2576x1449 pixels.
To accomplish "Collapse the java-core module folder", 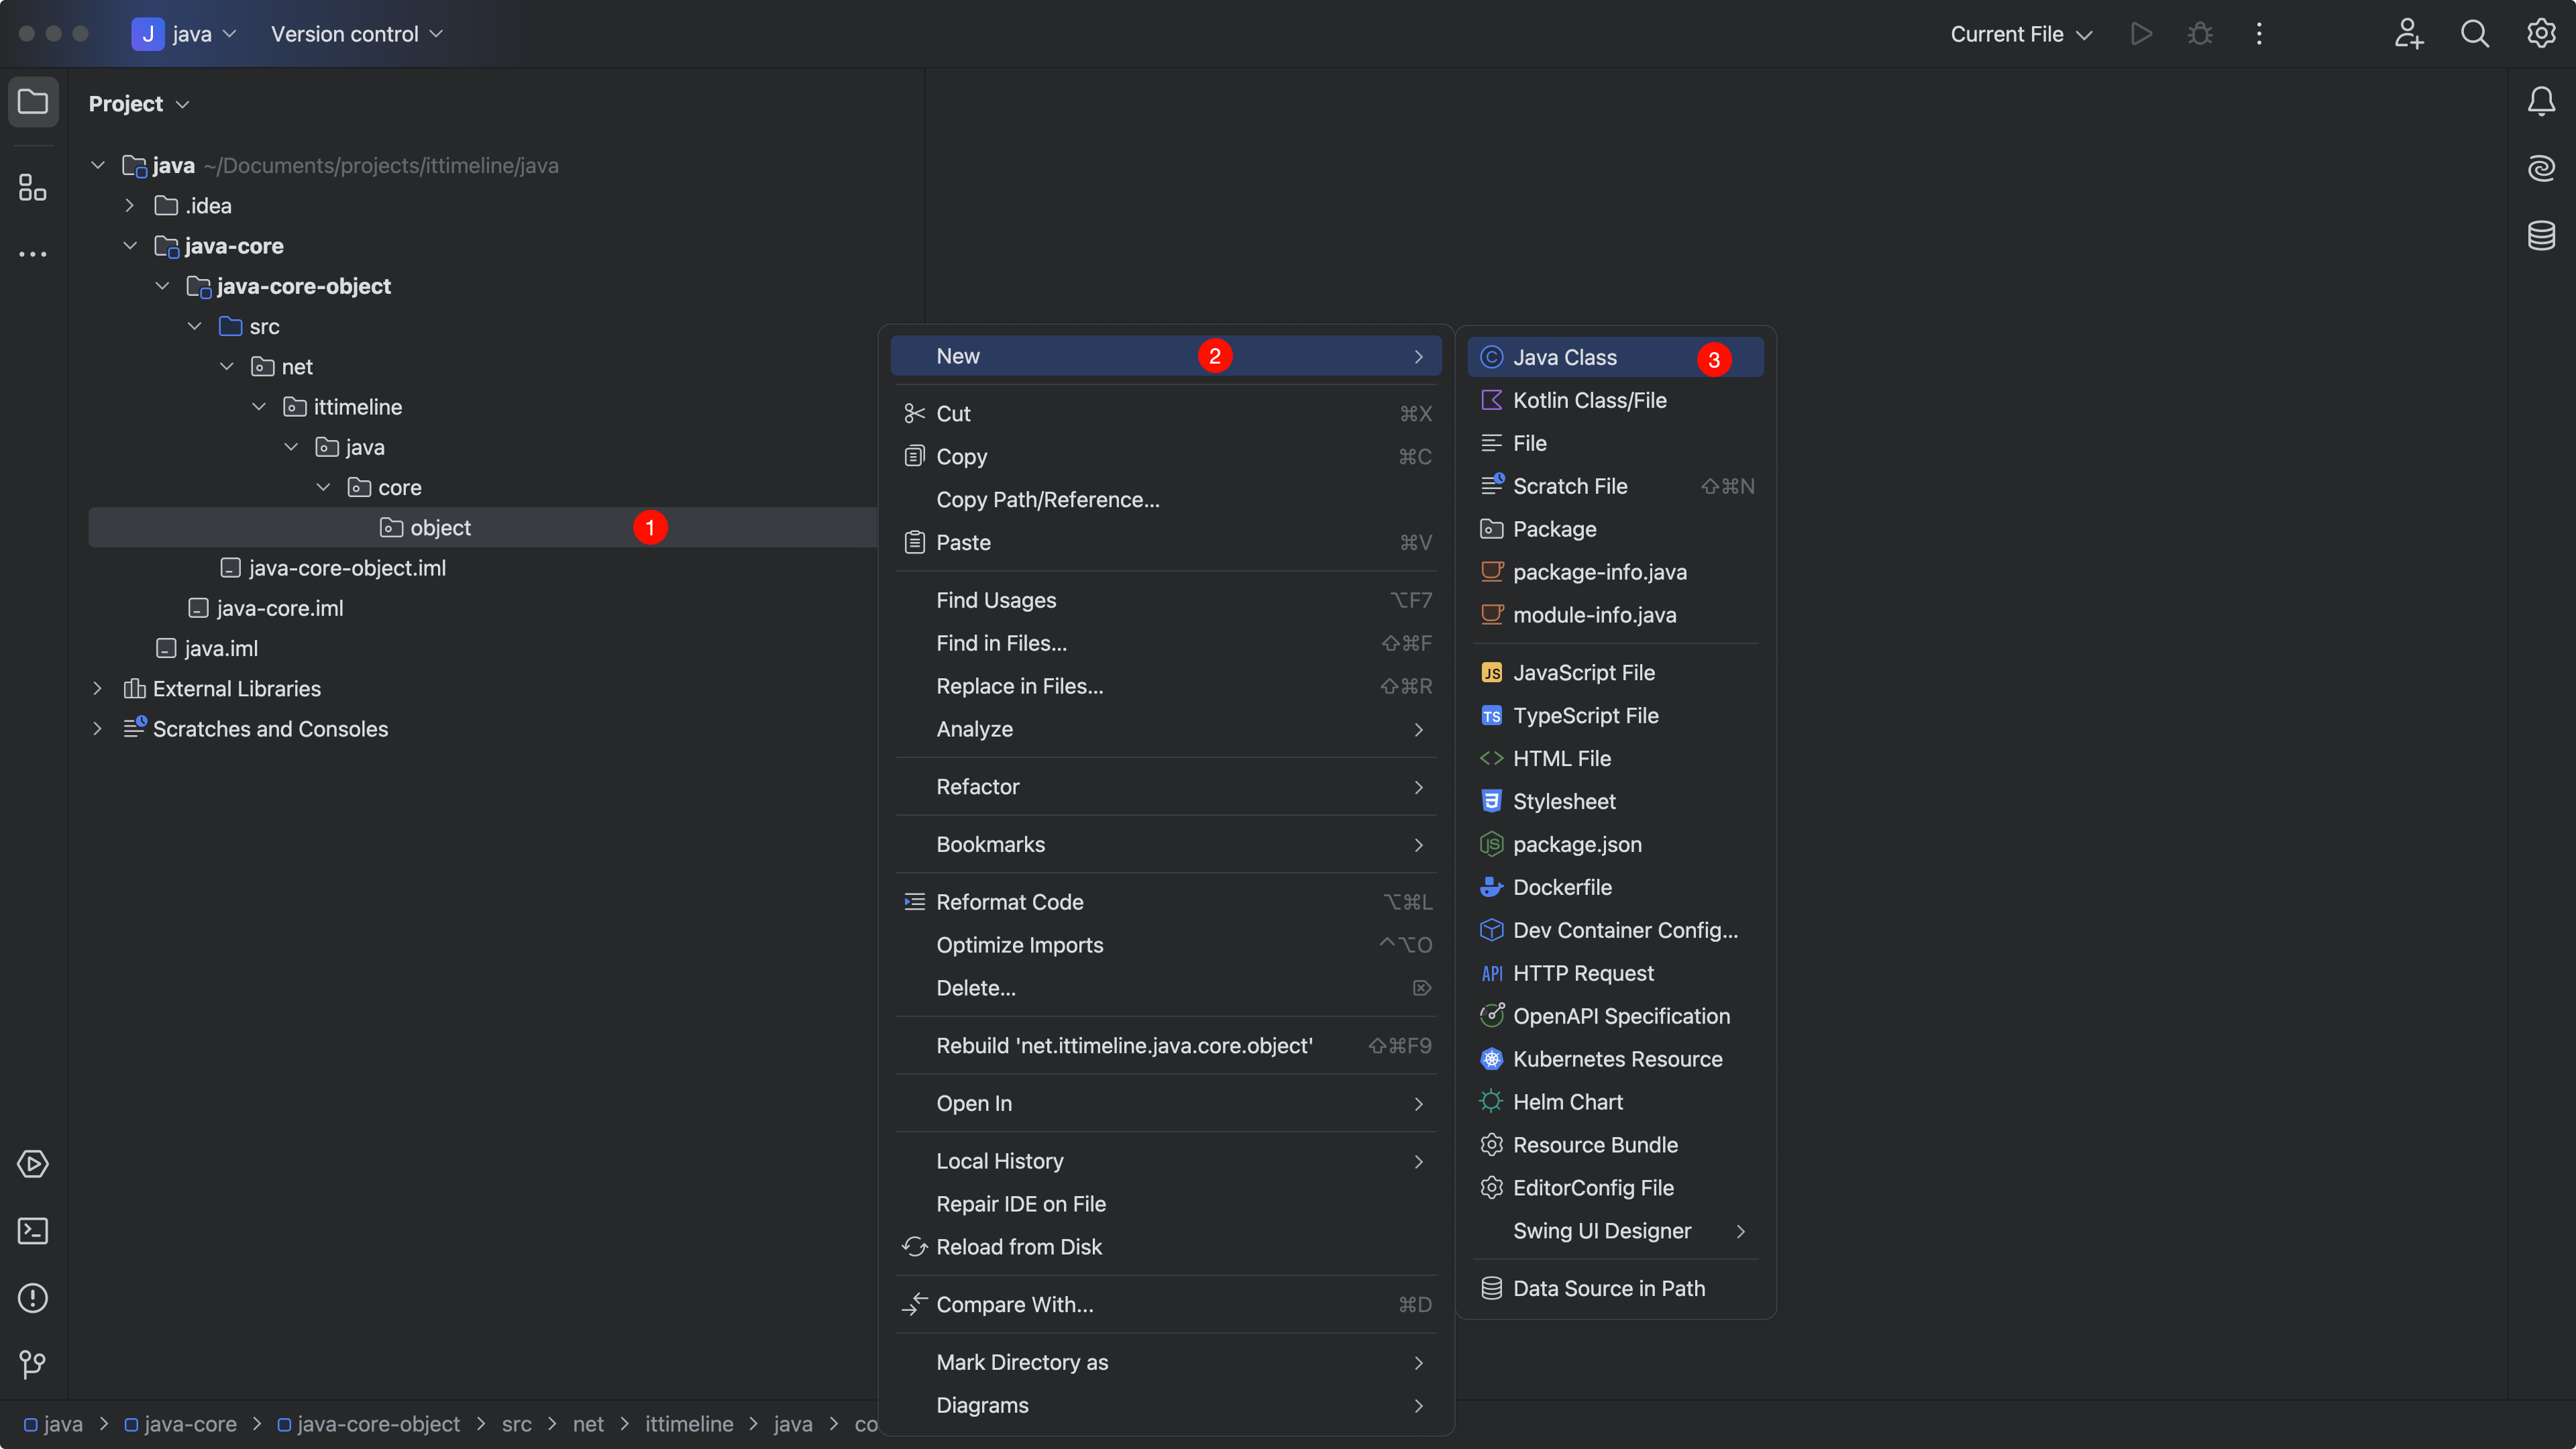I will 130,246.
